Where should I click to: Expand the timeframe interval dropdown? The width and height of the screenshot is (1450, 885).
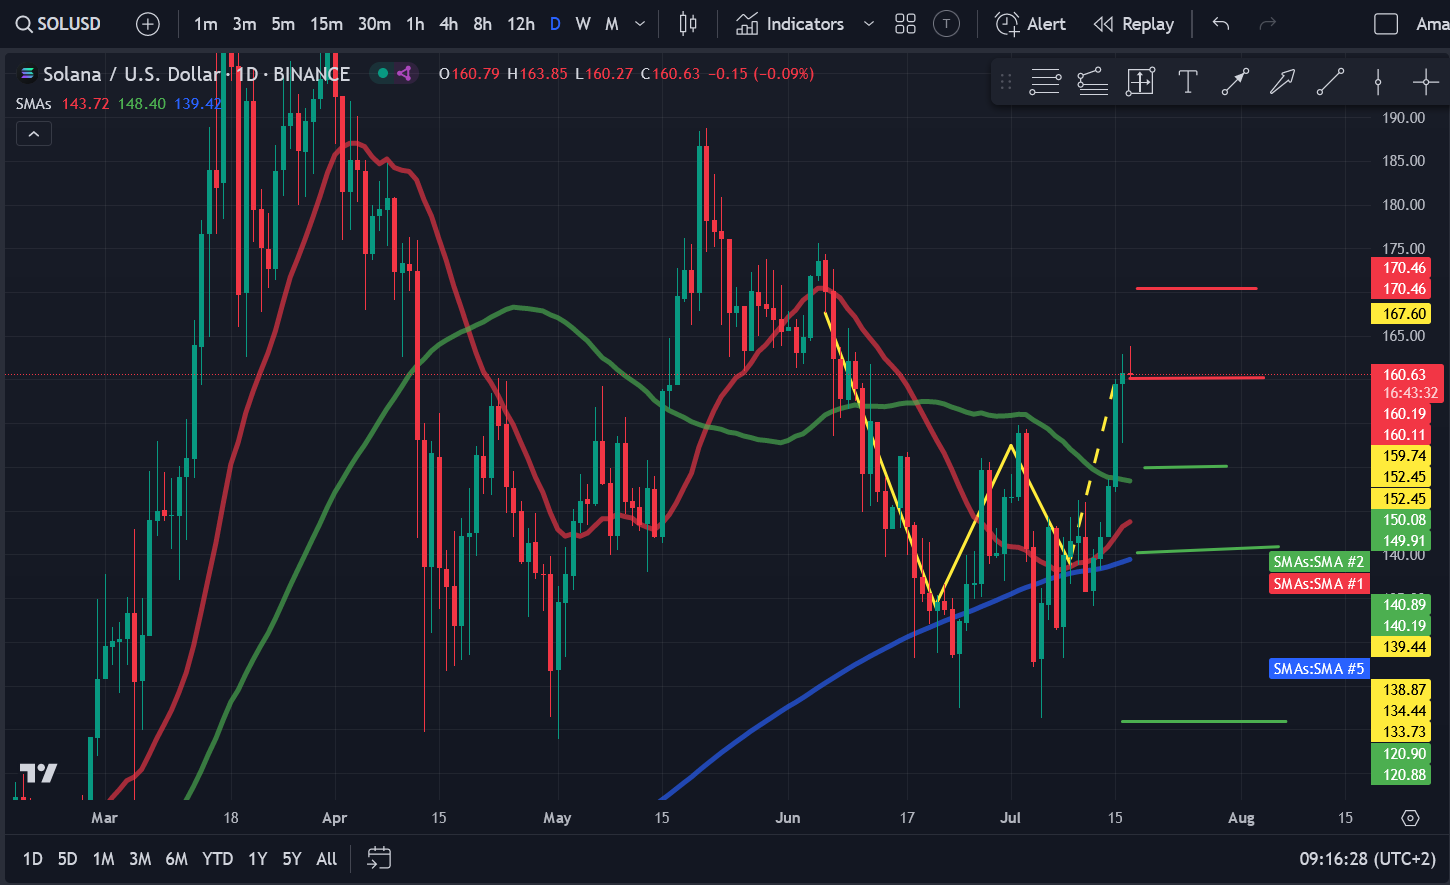[x=640, y=24]
